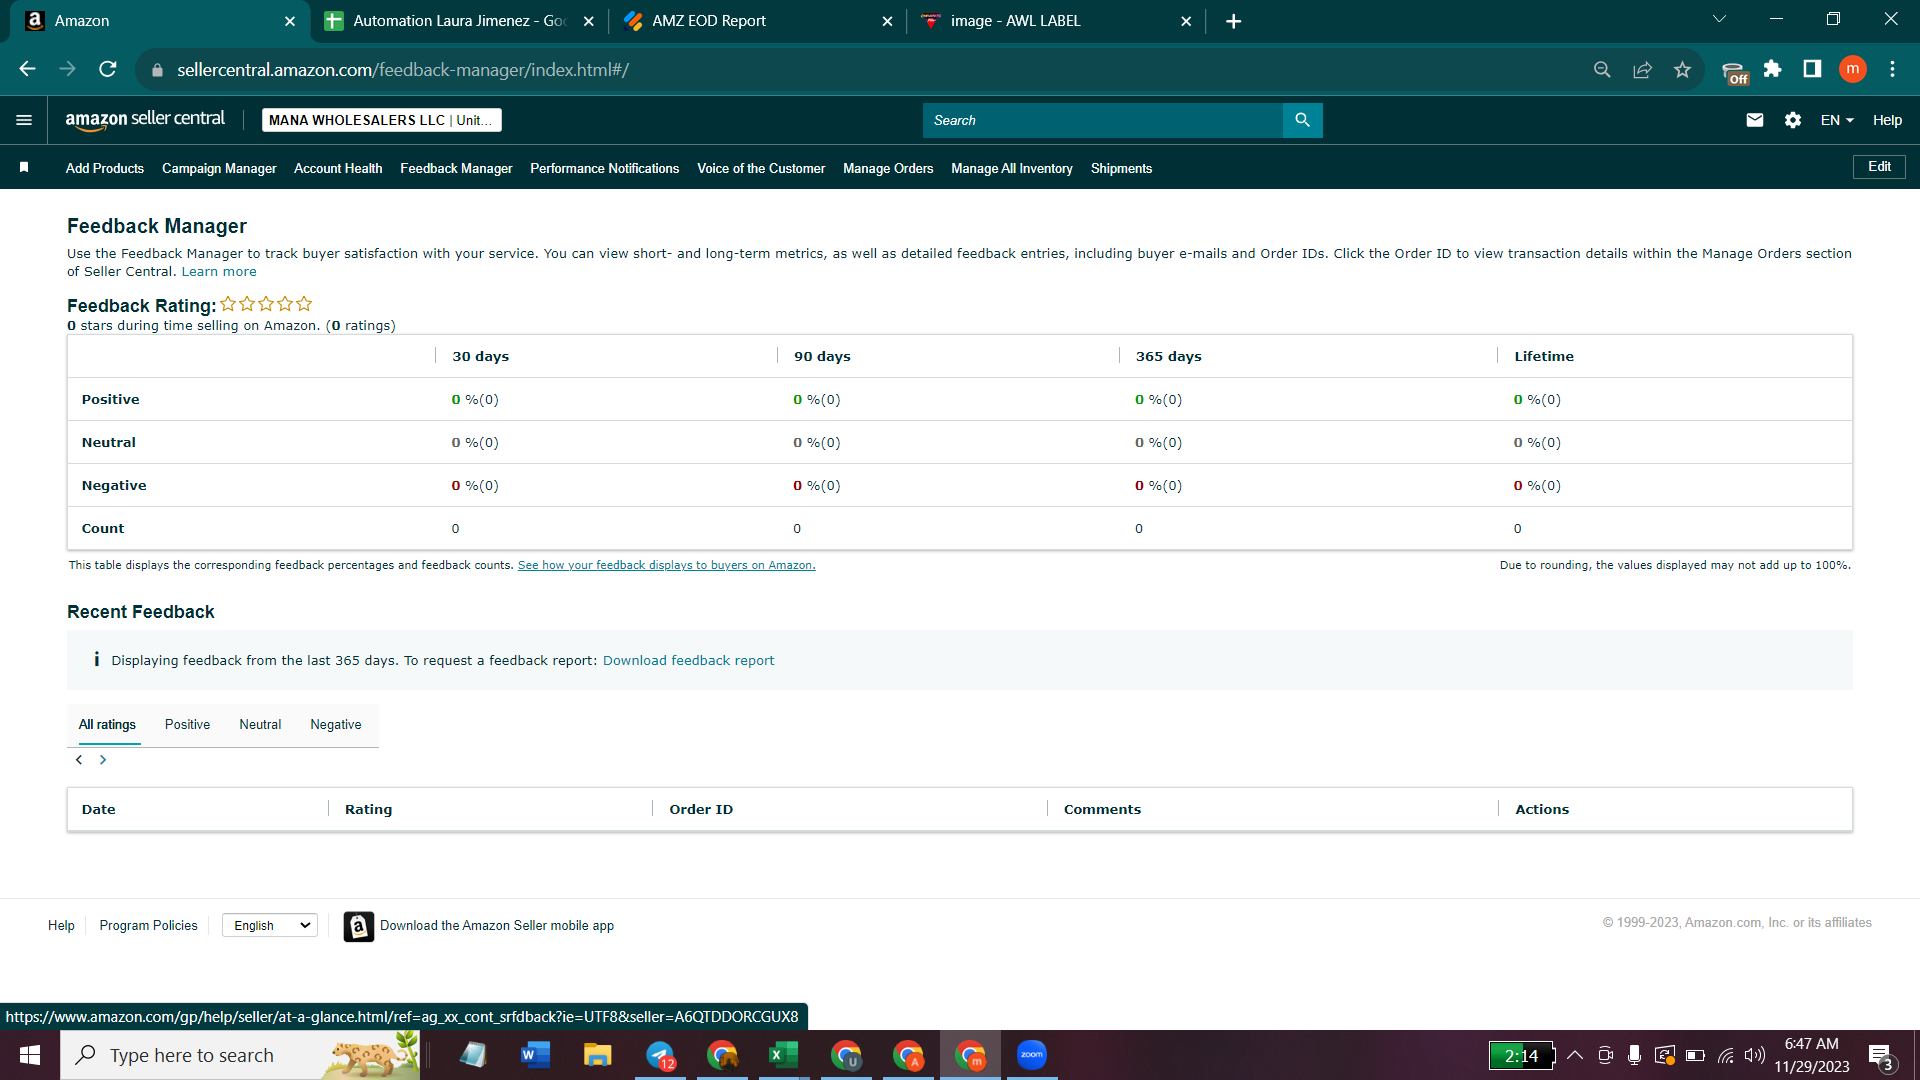Select the Positive ratings tab
The width and height of the screenshot is (1920, 1080).
[187, 725]
